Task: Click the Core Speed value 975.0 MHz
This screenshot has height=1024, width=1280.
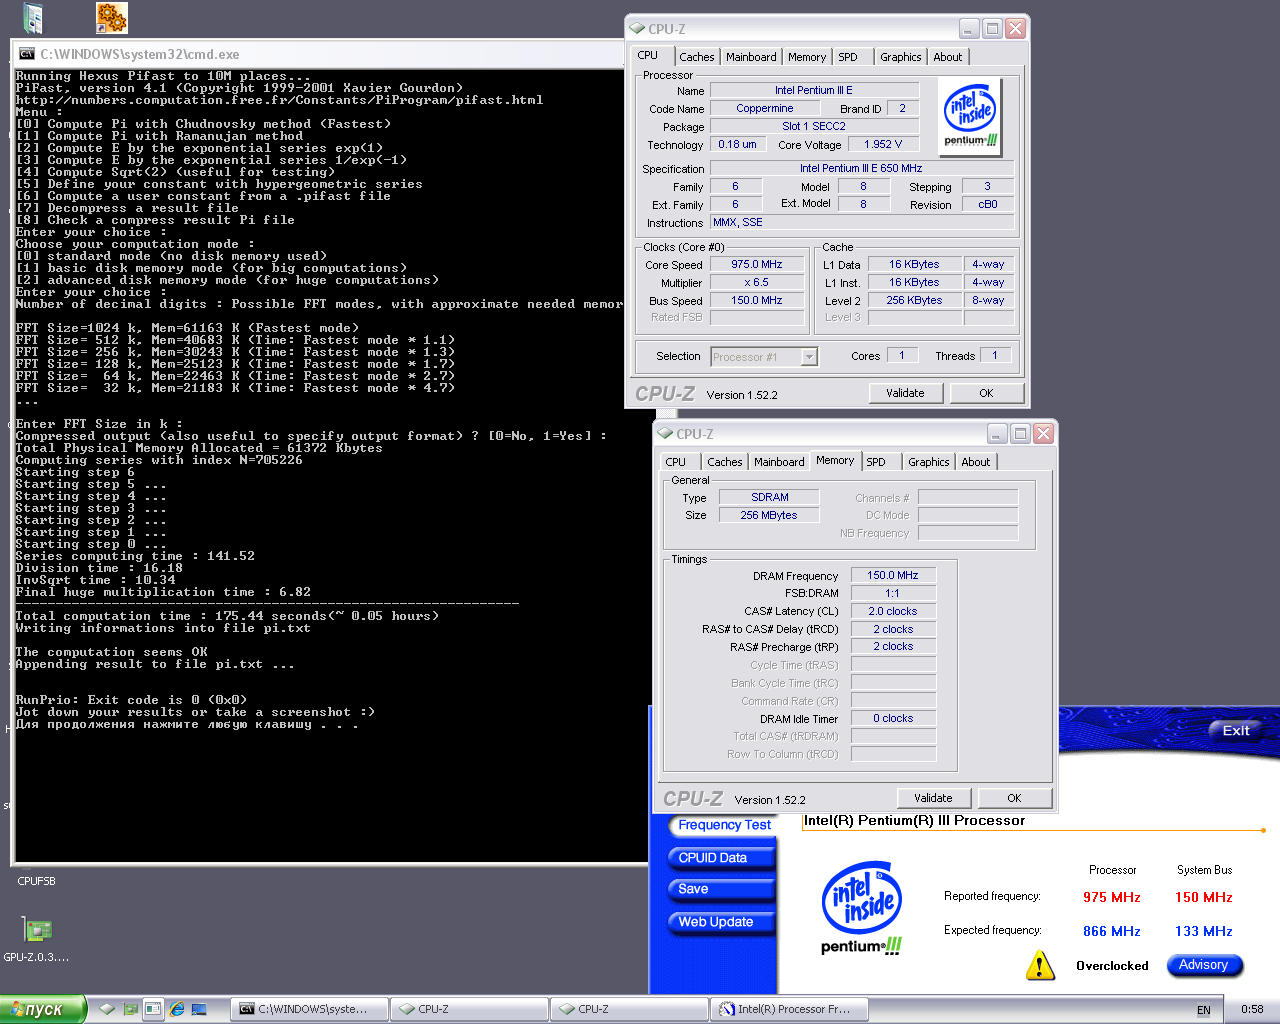Action: click(757, 264)
